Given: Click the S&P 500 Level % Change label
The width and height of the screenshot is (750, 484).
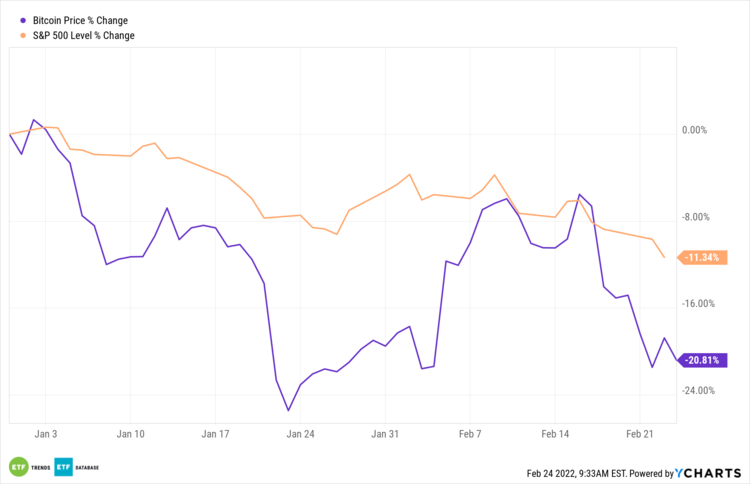Looking at the screenshot, I should coord(85,35).
